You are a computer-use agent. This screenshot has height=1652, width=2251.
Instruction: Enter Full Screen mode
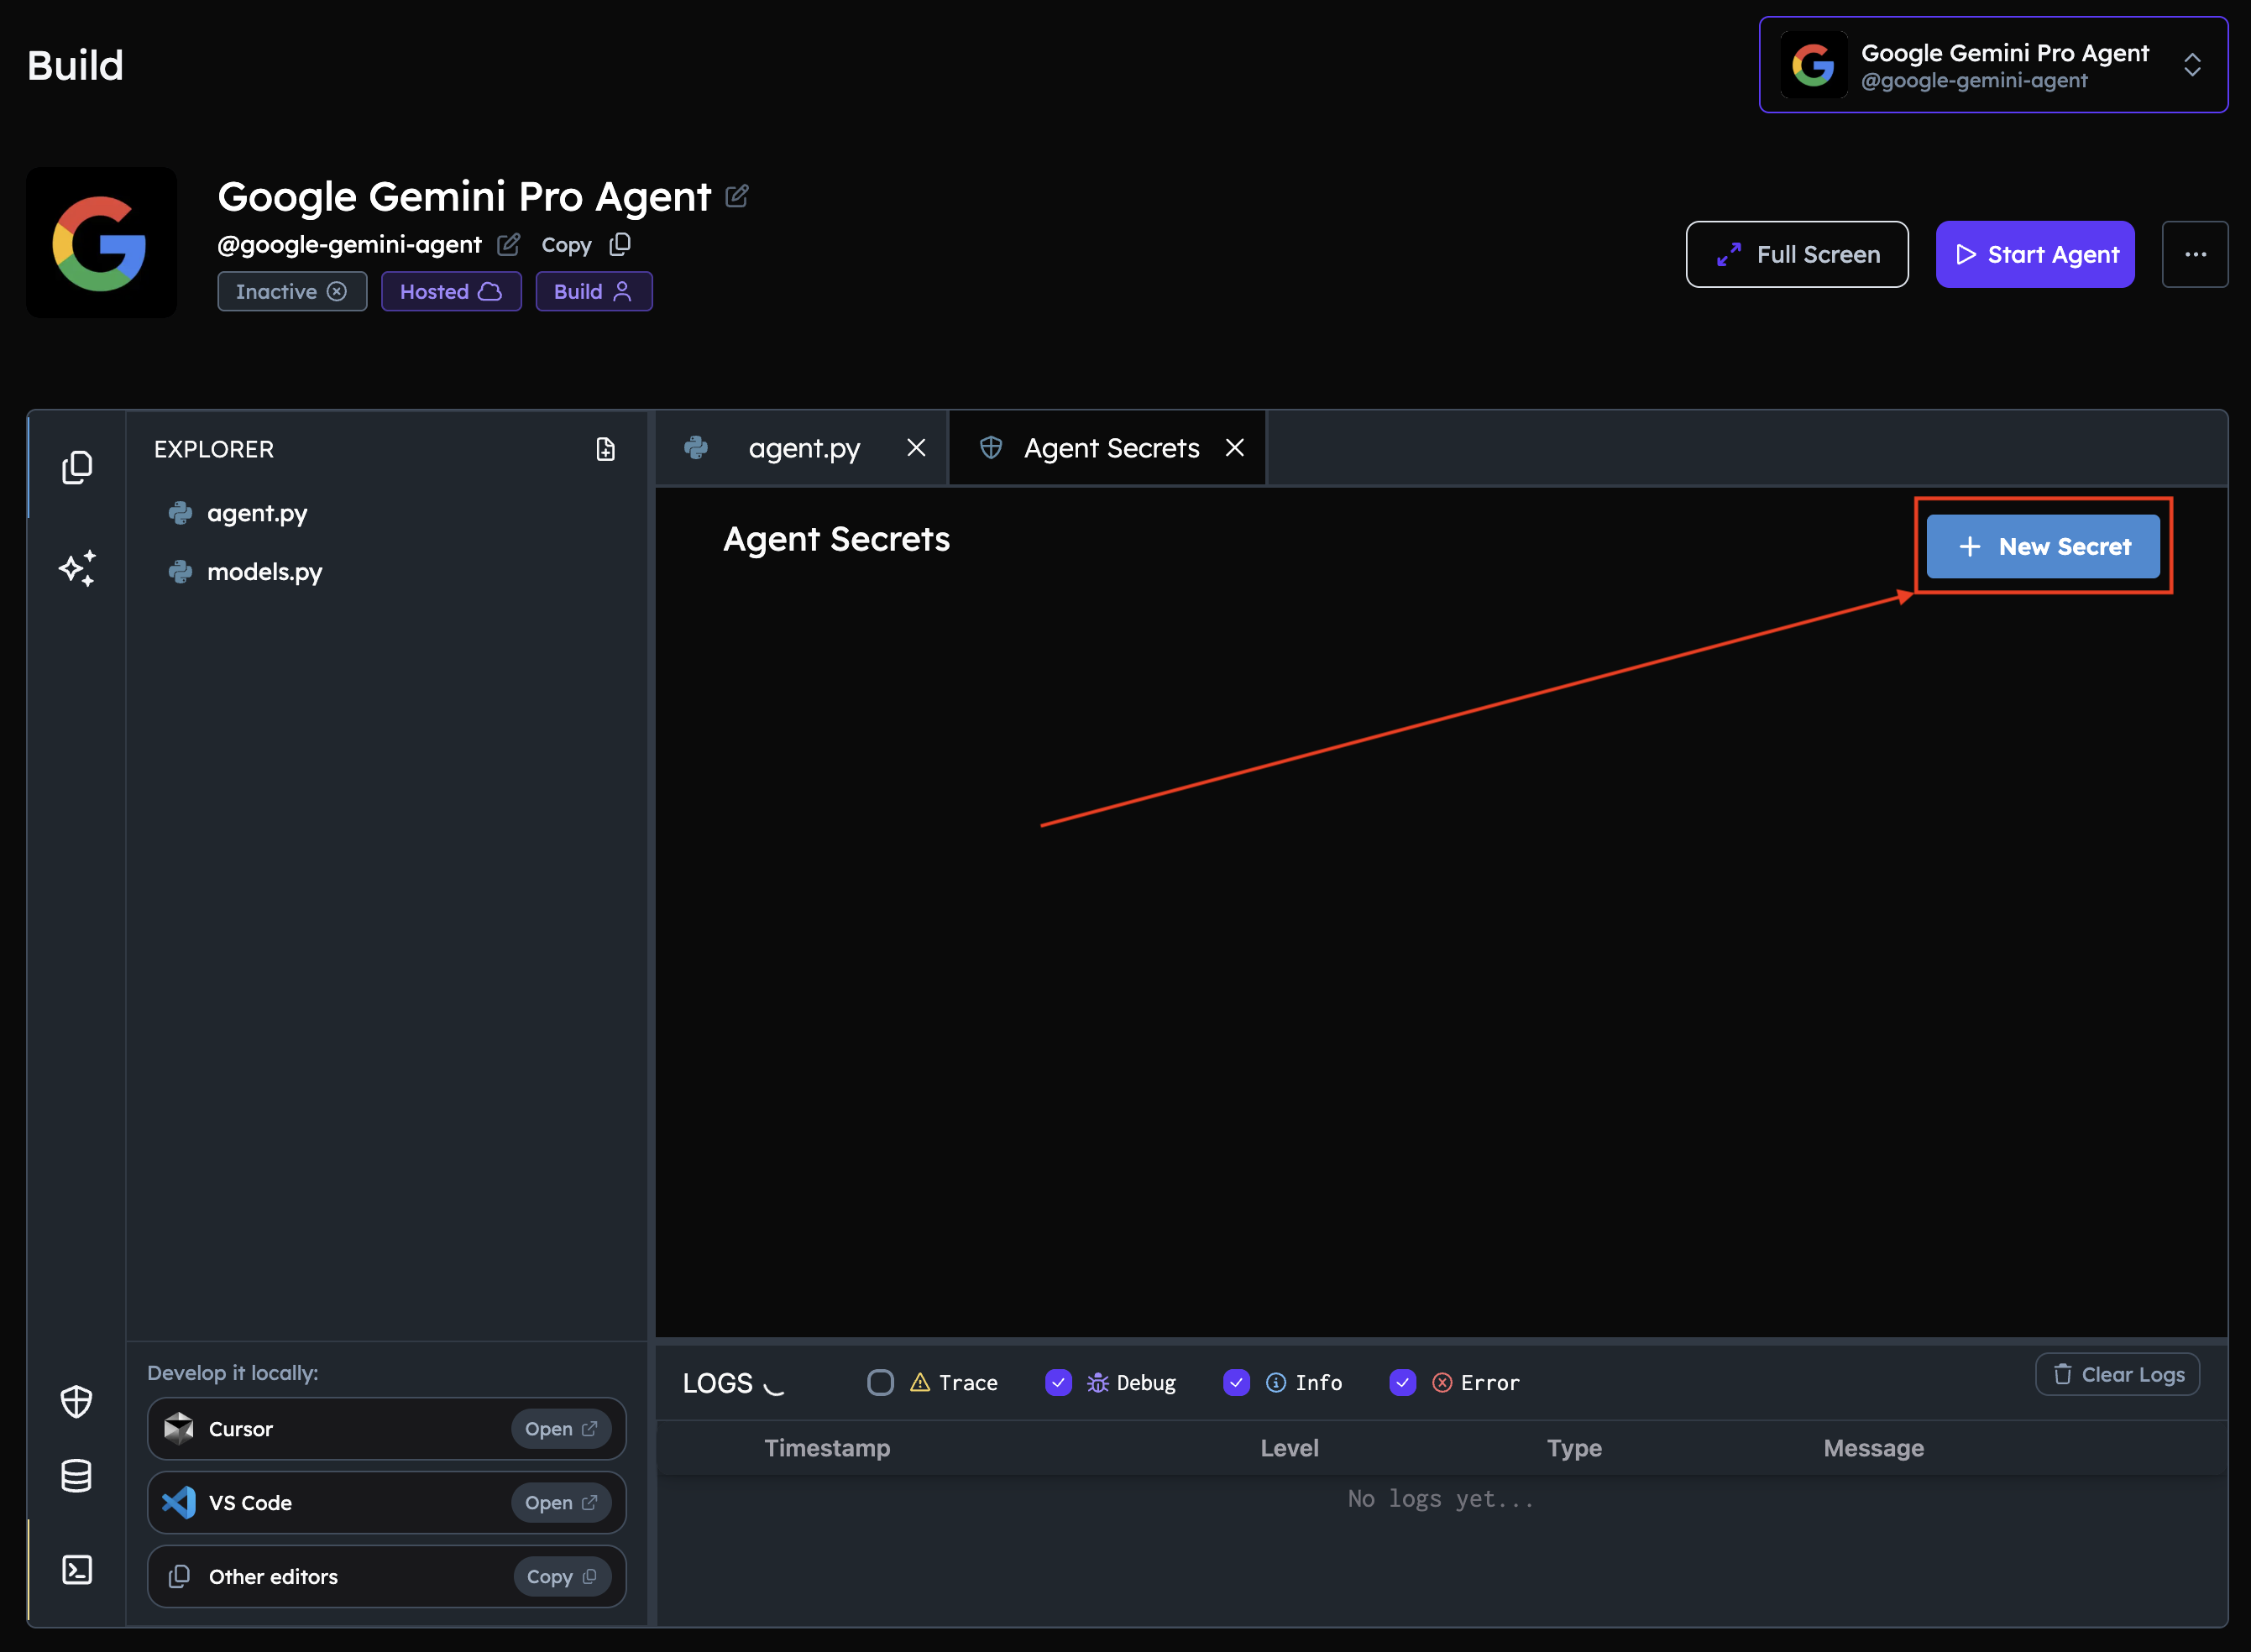[1797, 254]
